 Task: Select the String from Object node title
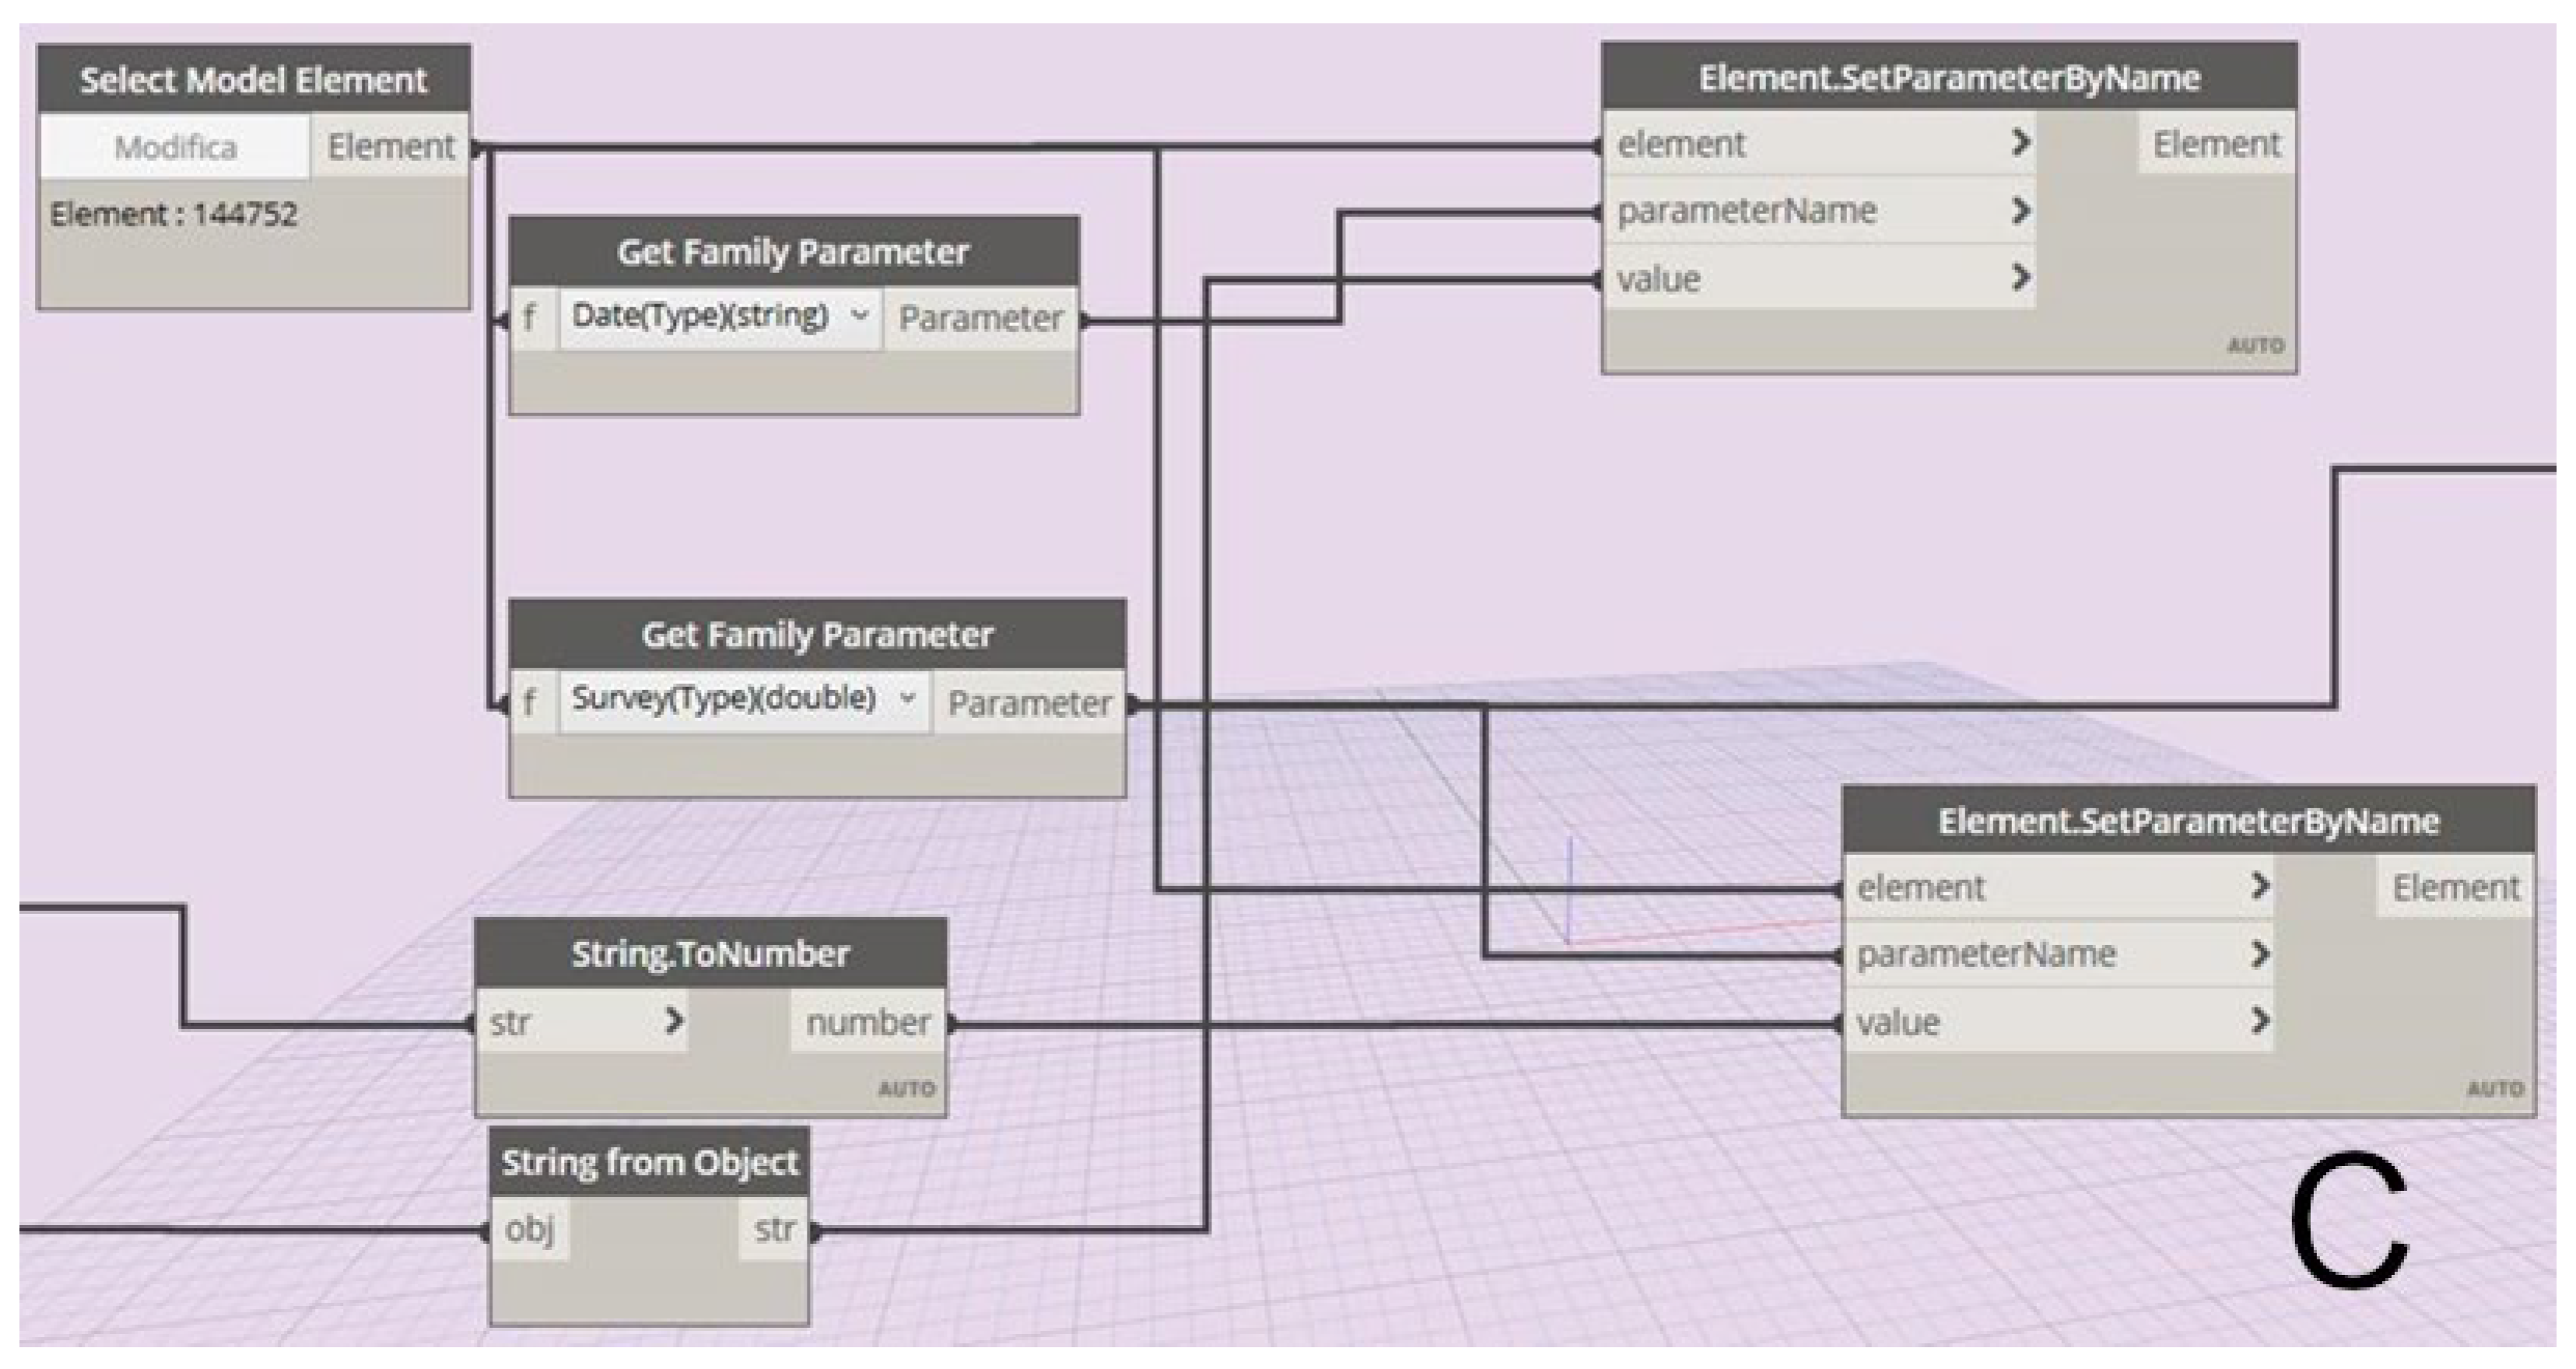click(x=650, y=1163)
